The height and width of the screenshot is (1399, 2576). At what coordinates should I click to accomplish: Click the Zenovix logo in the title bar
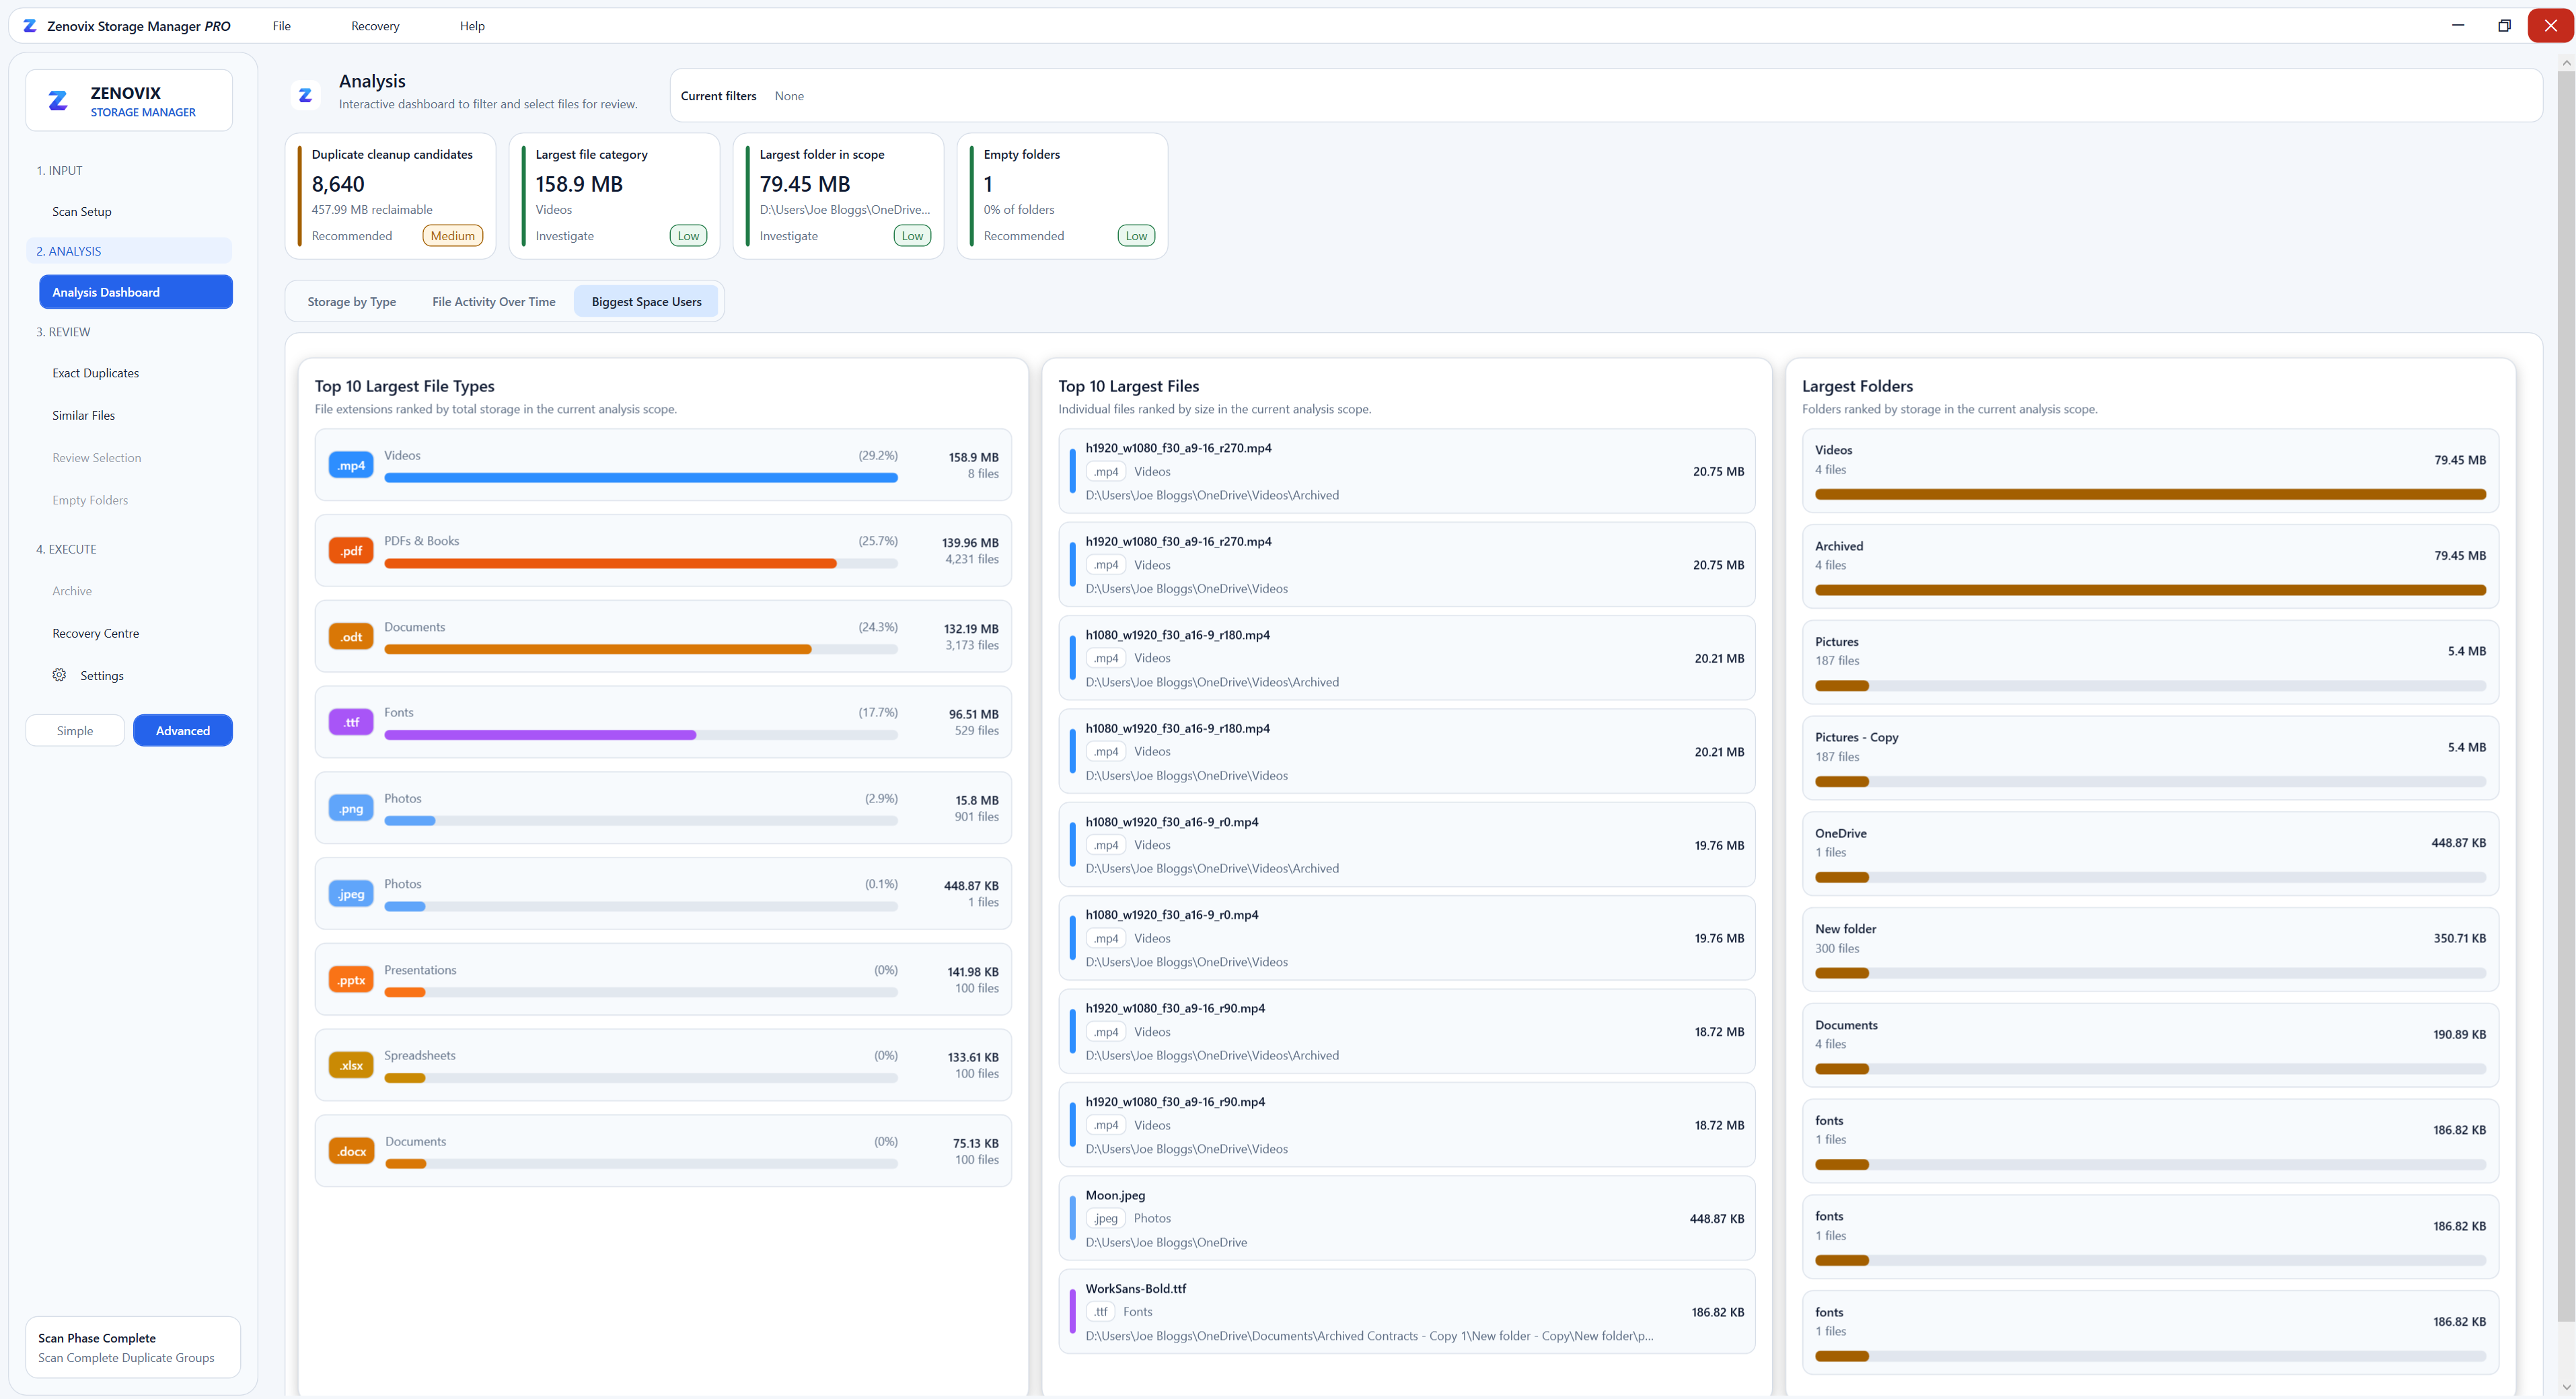click(30, 26)
